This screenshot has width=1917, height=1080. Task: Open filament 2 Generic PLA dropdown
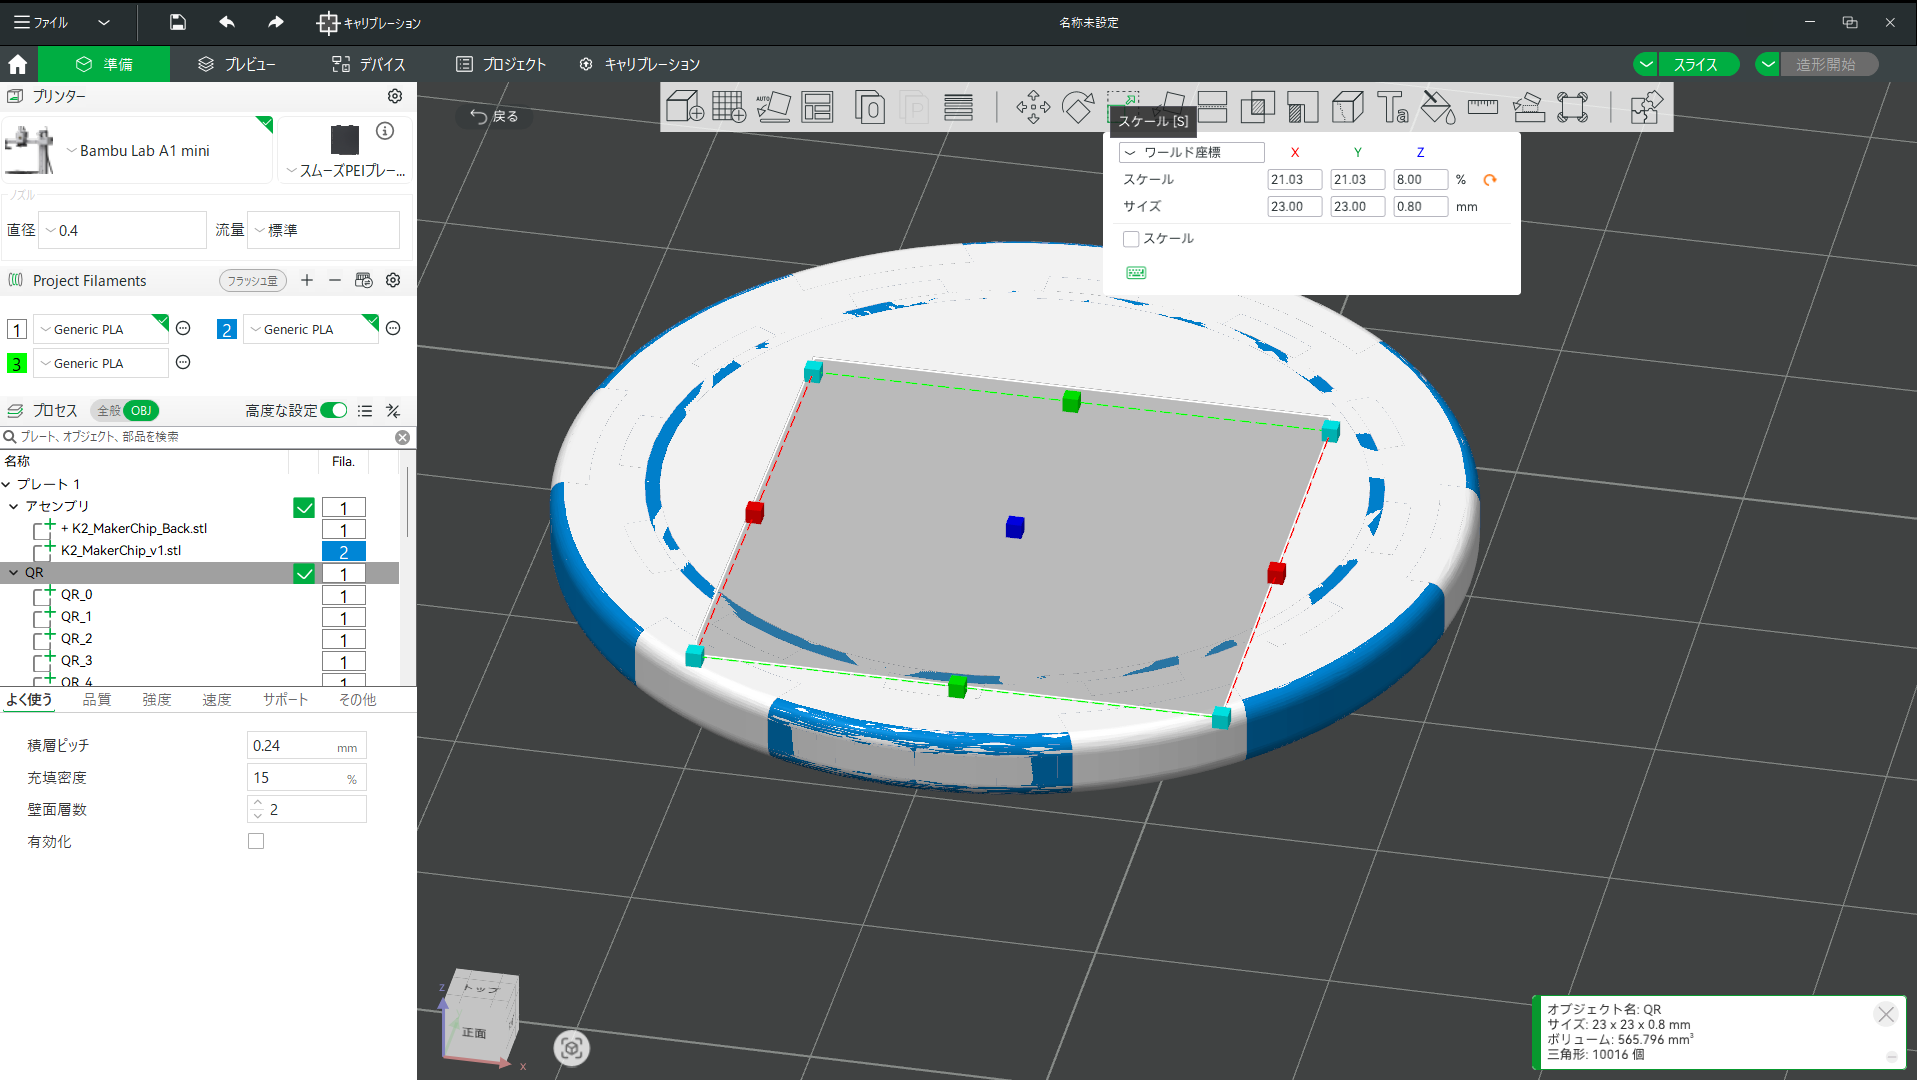[x=311, y=329]
